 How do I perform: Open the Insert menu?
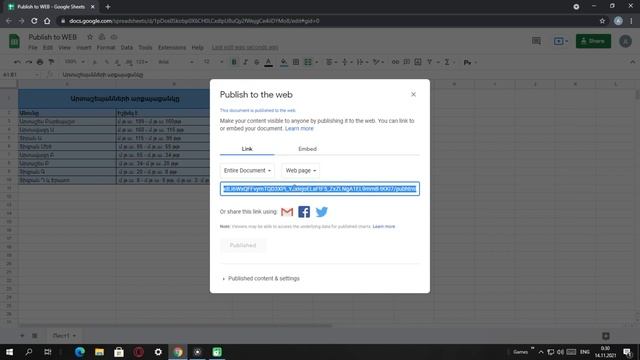pos(84,48)
